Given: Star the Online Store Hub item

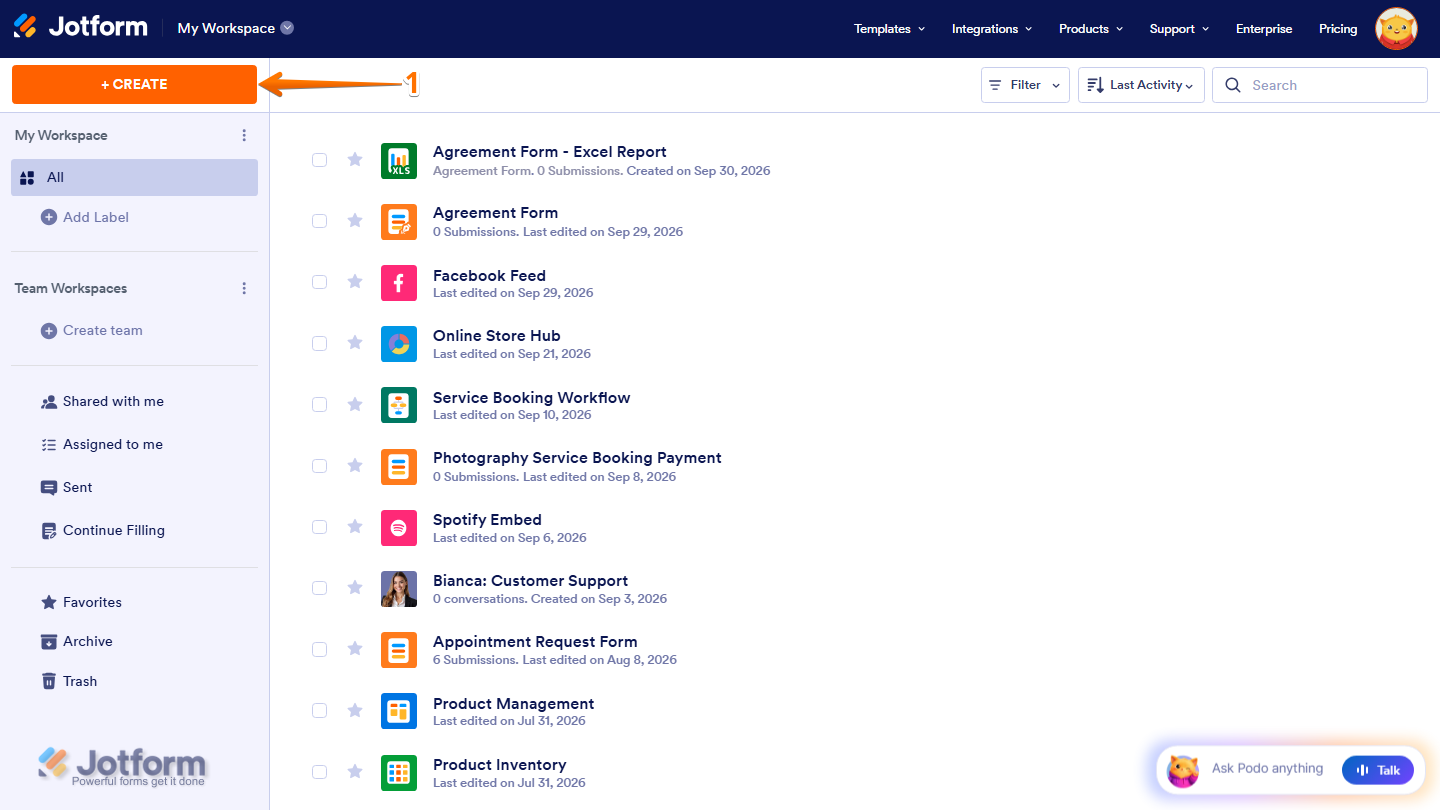Looking at the screenshot, I should pos(355,343).
